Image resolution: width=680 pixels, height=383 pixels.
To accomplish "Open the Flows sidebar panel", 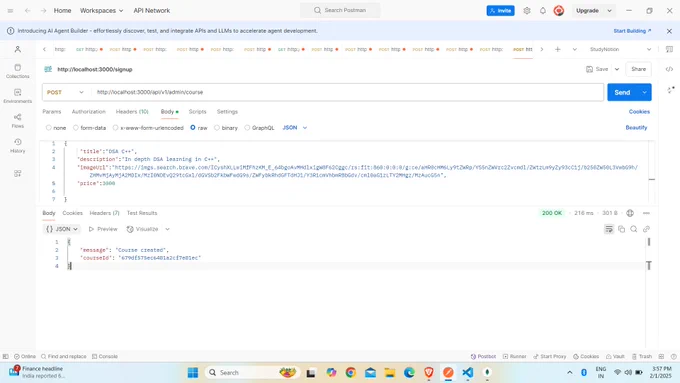I will (x=18, y=121).
